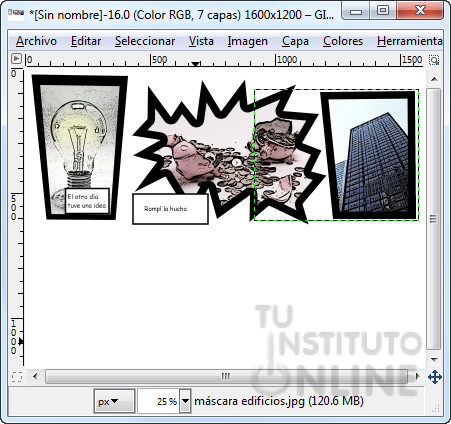451x424 pixels.
Task: Open the px units dropdown
Action: pos(114,401)
